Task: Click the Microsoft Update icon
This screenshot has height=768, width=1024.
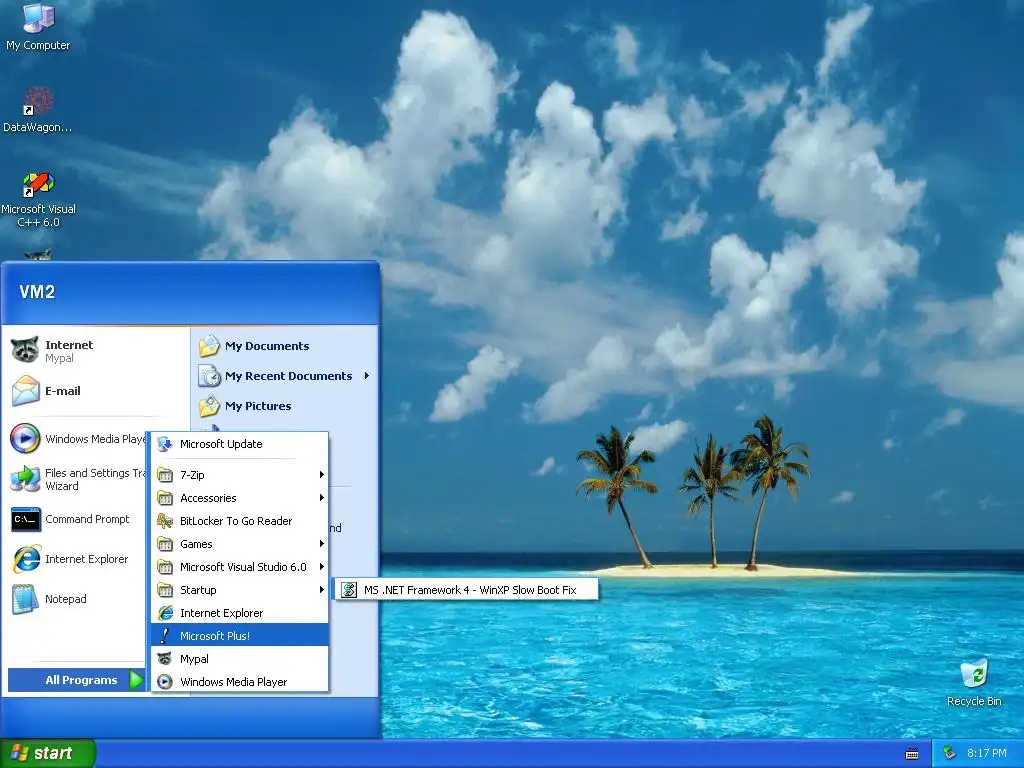Action: (165, 444)
